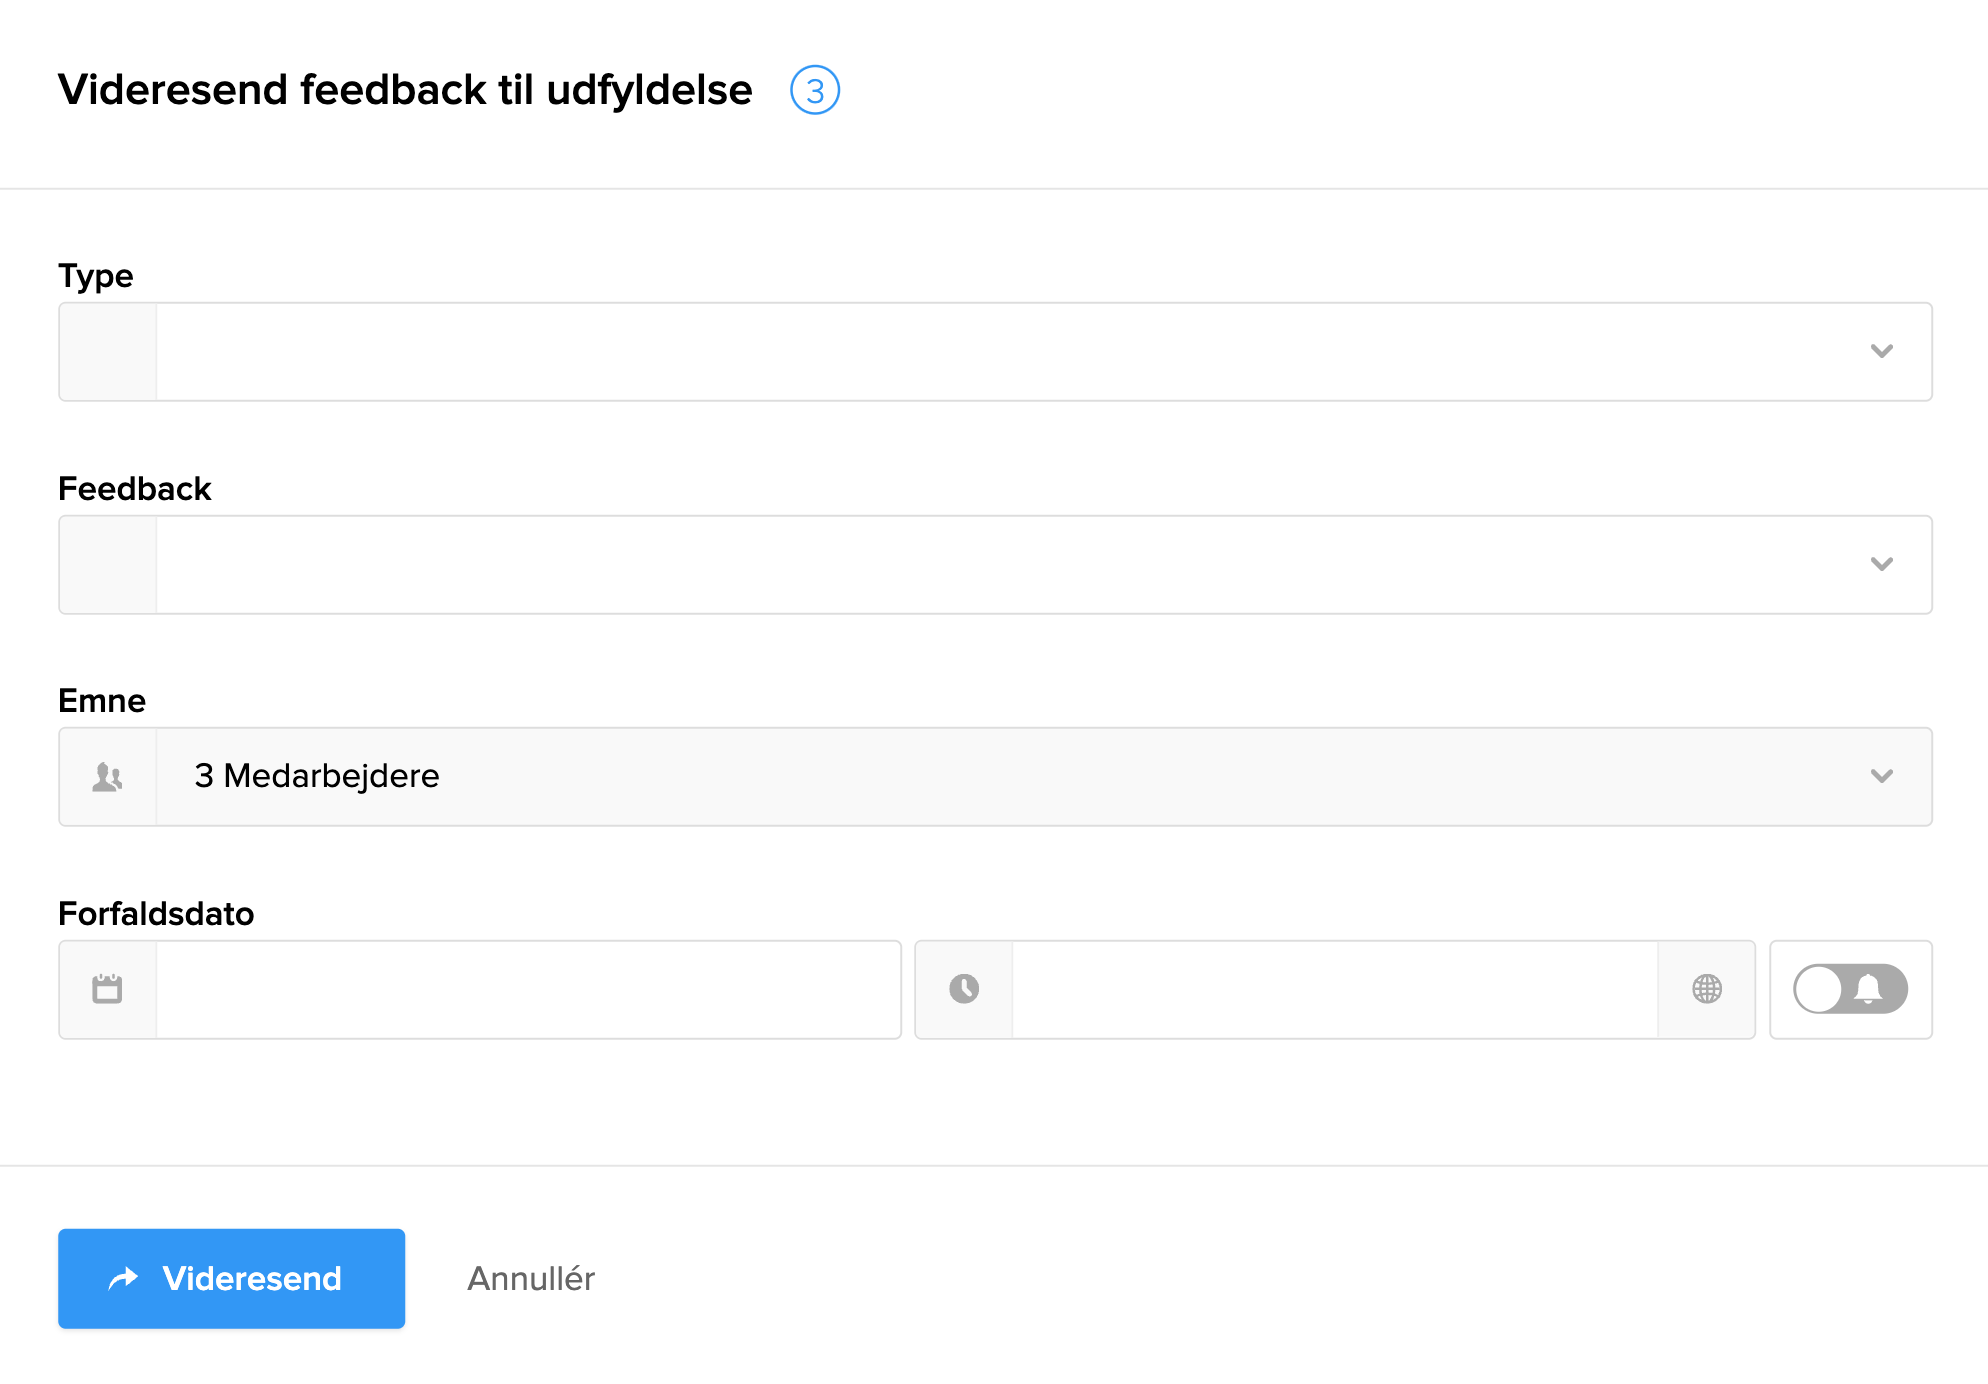Select the 3 Medarbejdere text in Emne
Image resolution: width=1988 pixels, height=1384 pixels.
(316, 776)
